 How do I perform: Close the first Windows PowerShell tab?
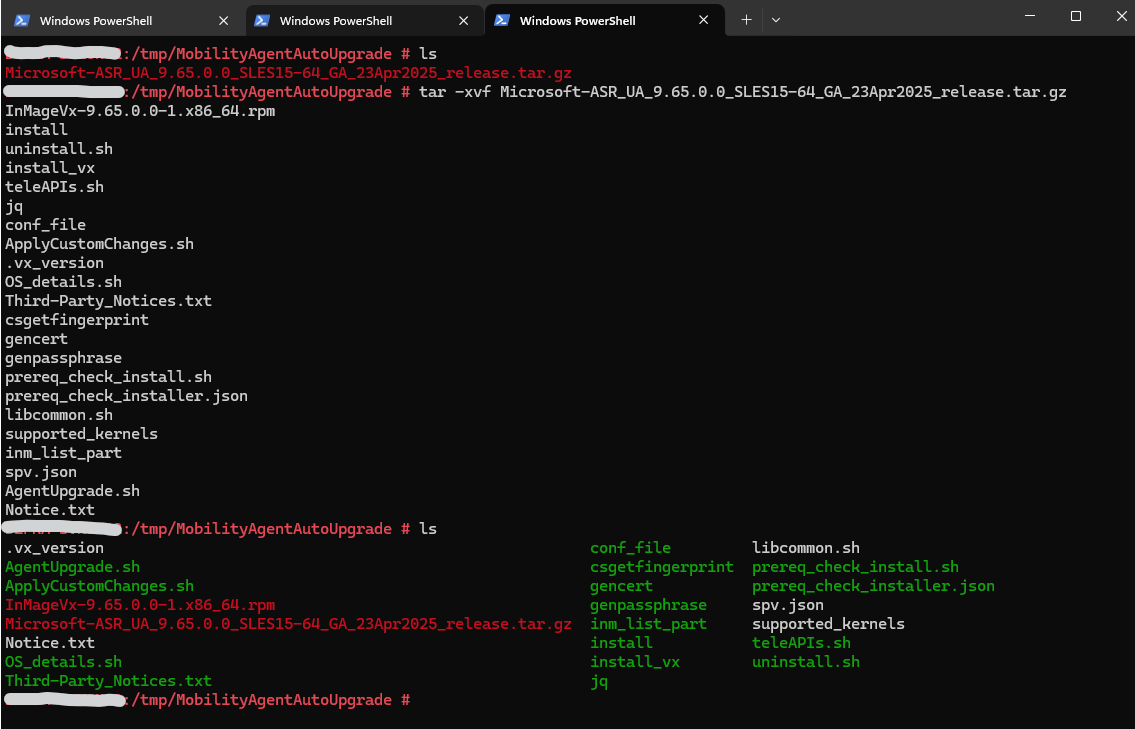tap(224, 20)
